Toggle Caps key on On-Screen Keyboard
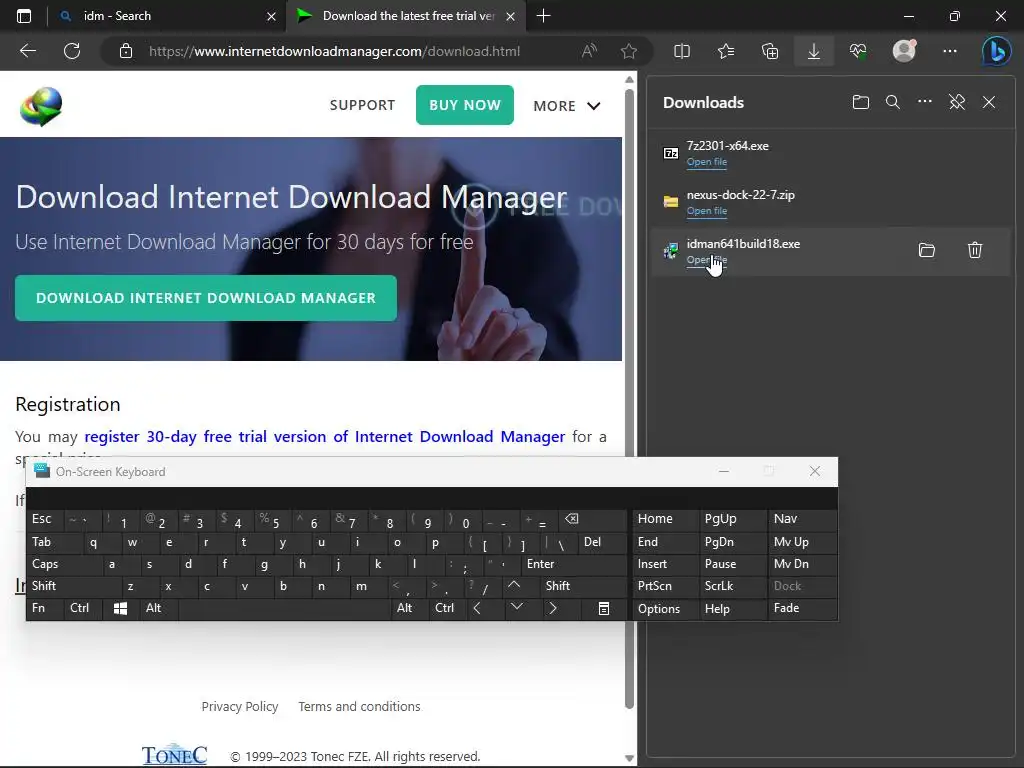The height and width of the screenshot is (768, 1024). point(65,564)
